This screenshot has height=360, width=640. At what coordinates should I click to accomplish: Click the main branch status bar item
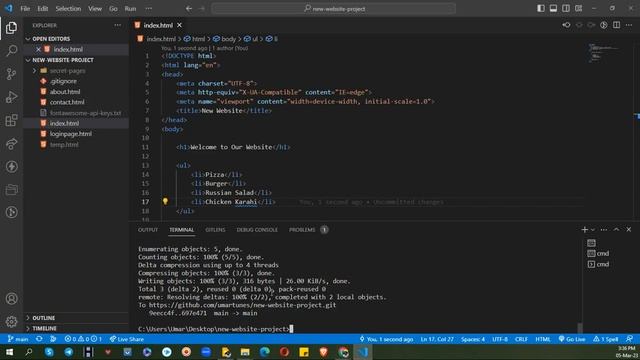click(18, 339)
